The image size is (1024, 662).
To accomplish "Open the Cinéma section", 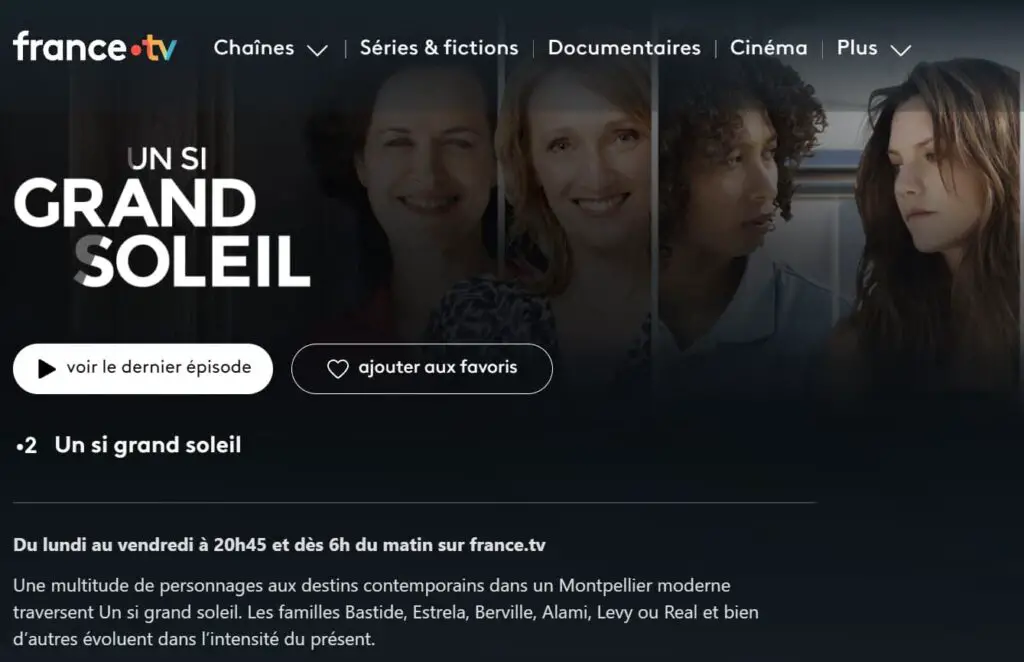I will [769, 48].
